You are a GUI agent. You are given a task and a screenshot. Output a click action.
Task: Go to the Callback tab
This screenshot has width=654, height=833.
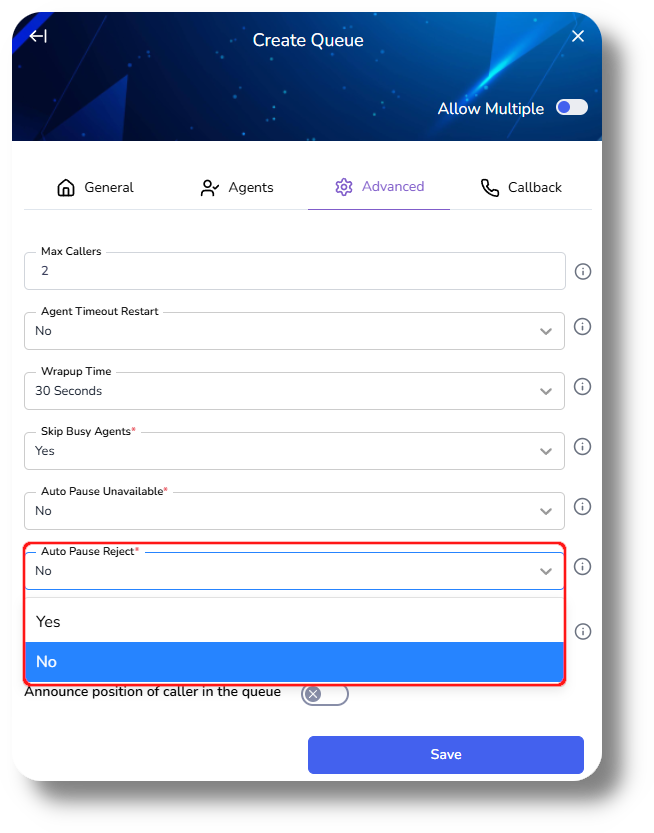pyautogui.click(x=521, y=187)
